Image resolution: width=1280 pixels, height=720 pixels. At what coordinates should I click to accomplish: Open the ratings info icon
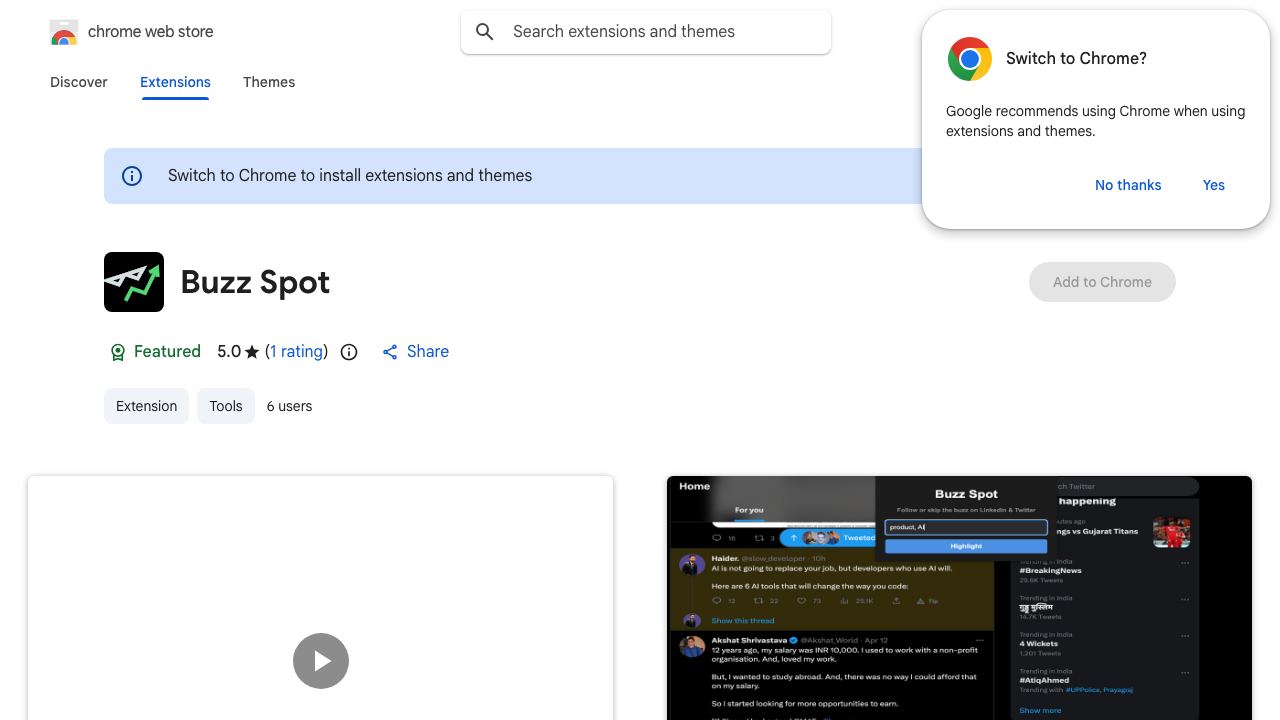click(349, 352)
